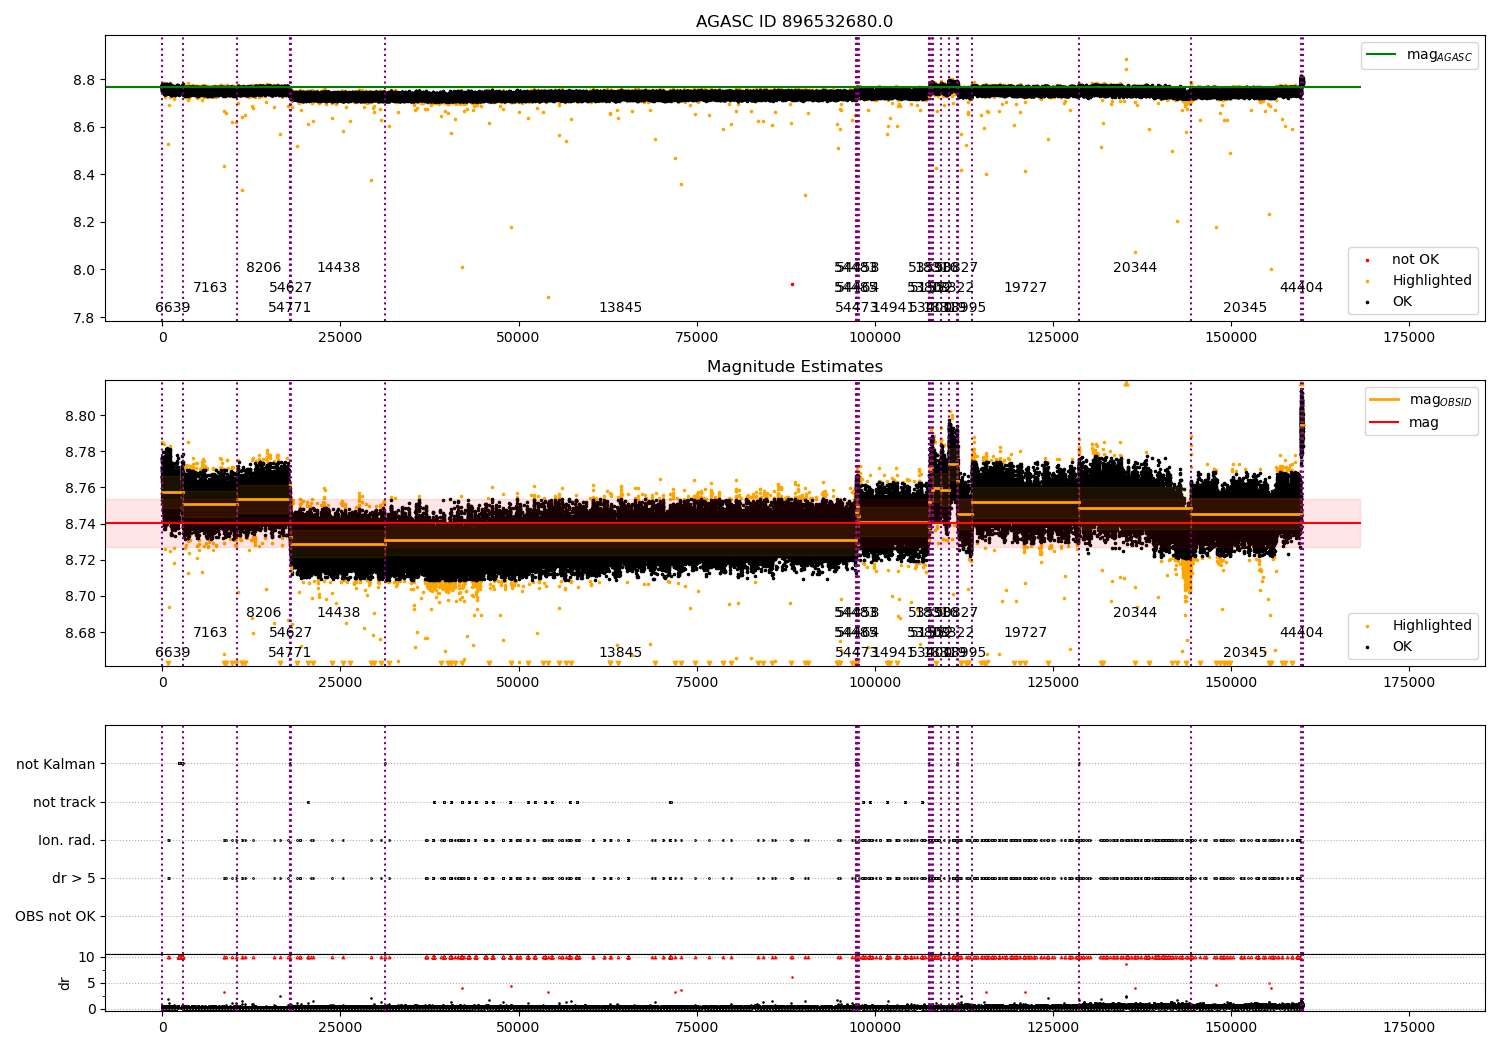Click obsid label '14438' in the AGASC ID plot
1500x1050 pixels.
tap(339, 268)
